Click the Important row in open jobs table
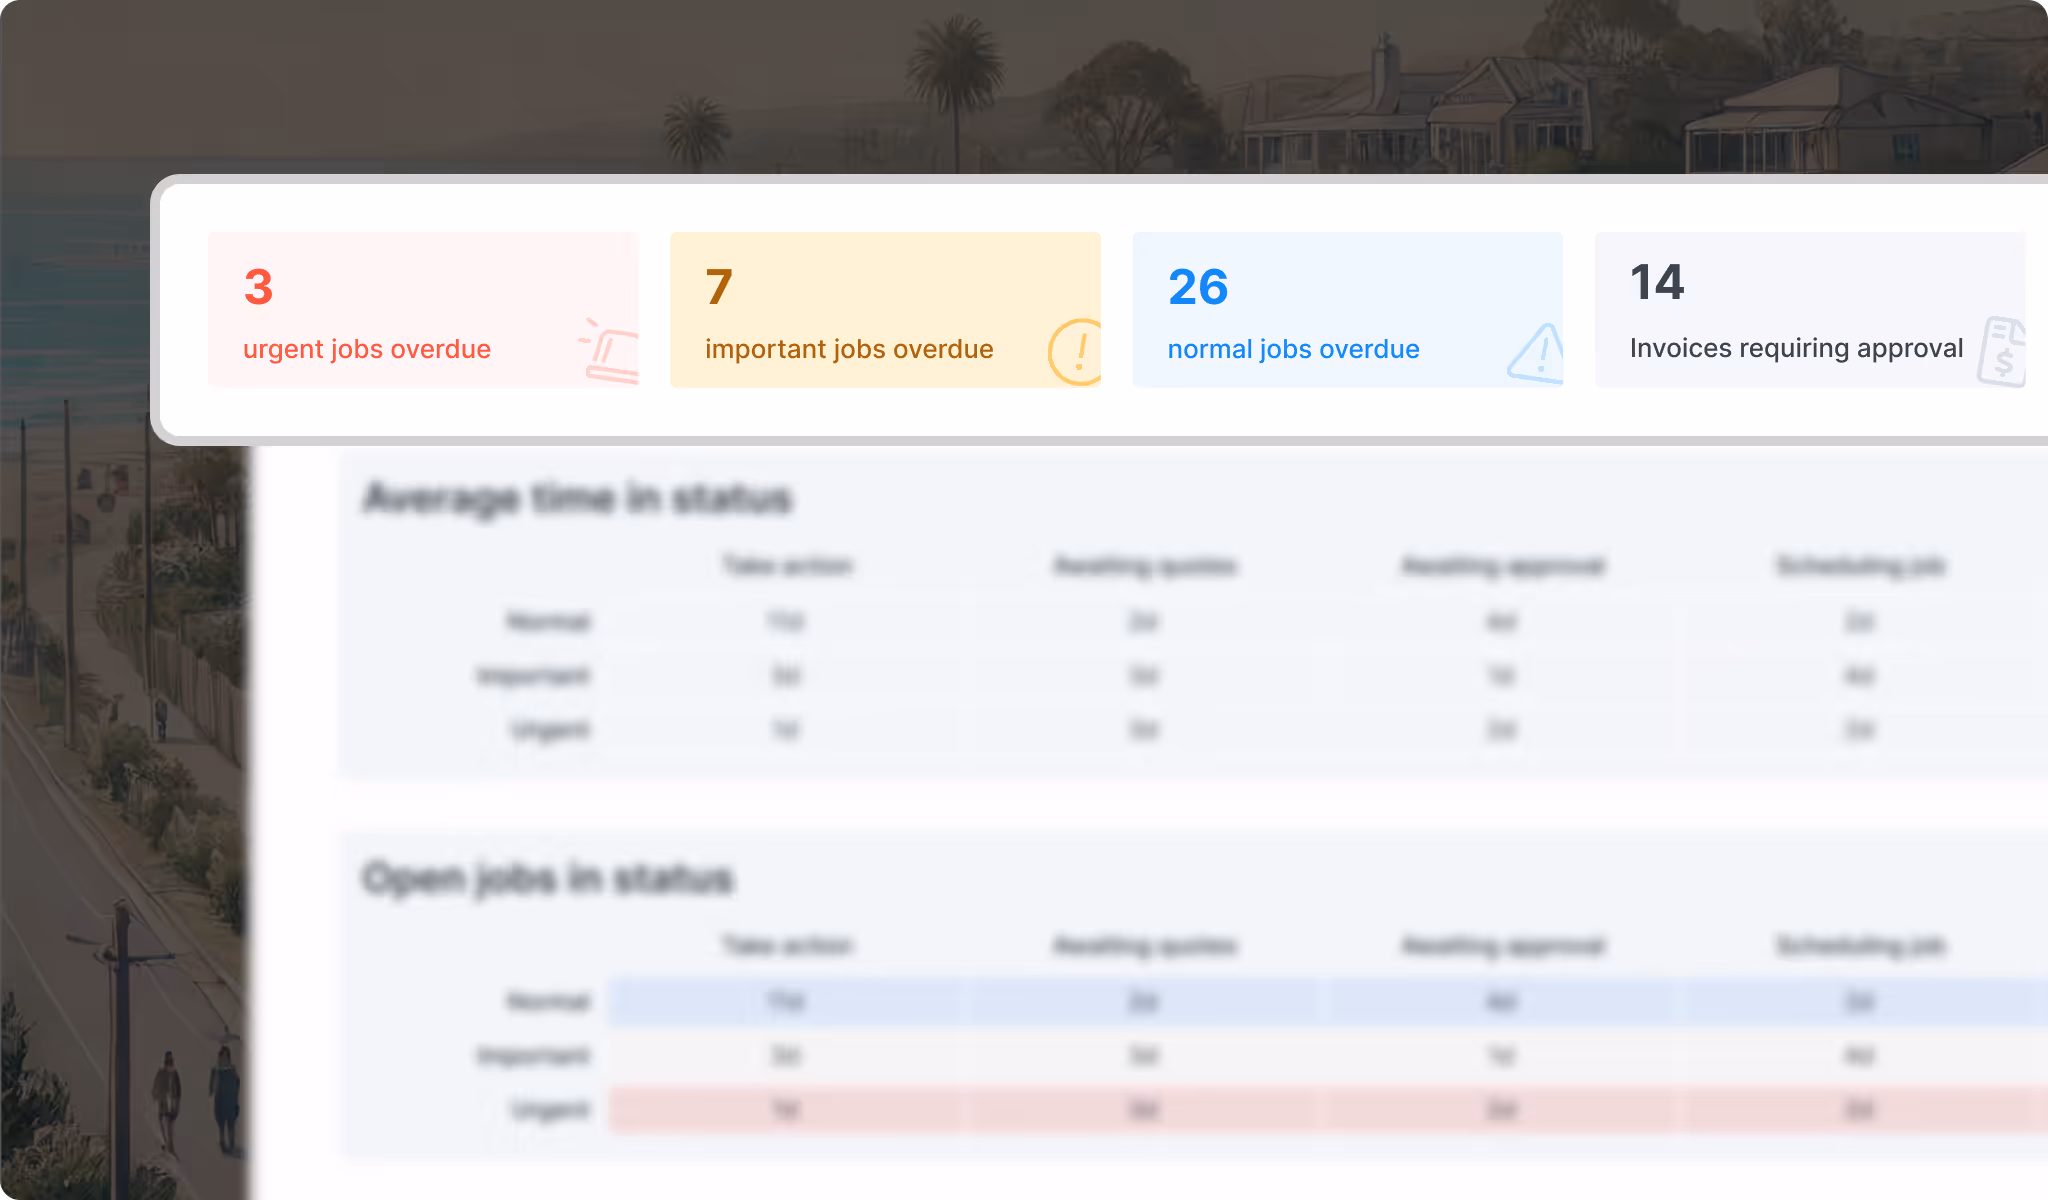Screen dimensions: 2048x1200 click(1143, 1056)
